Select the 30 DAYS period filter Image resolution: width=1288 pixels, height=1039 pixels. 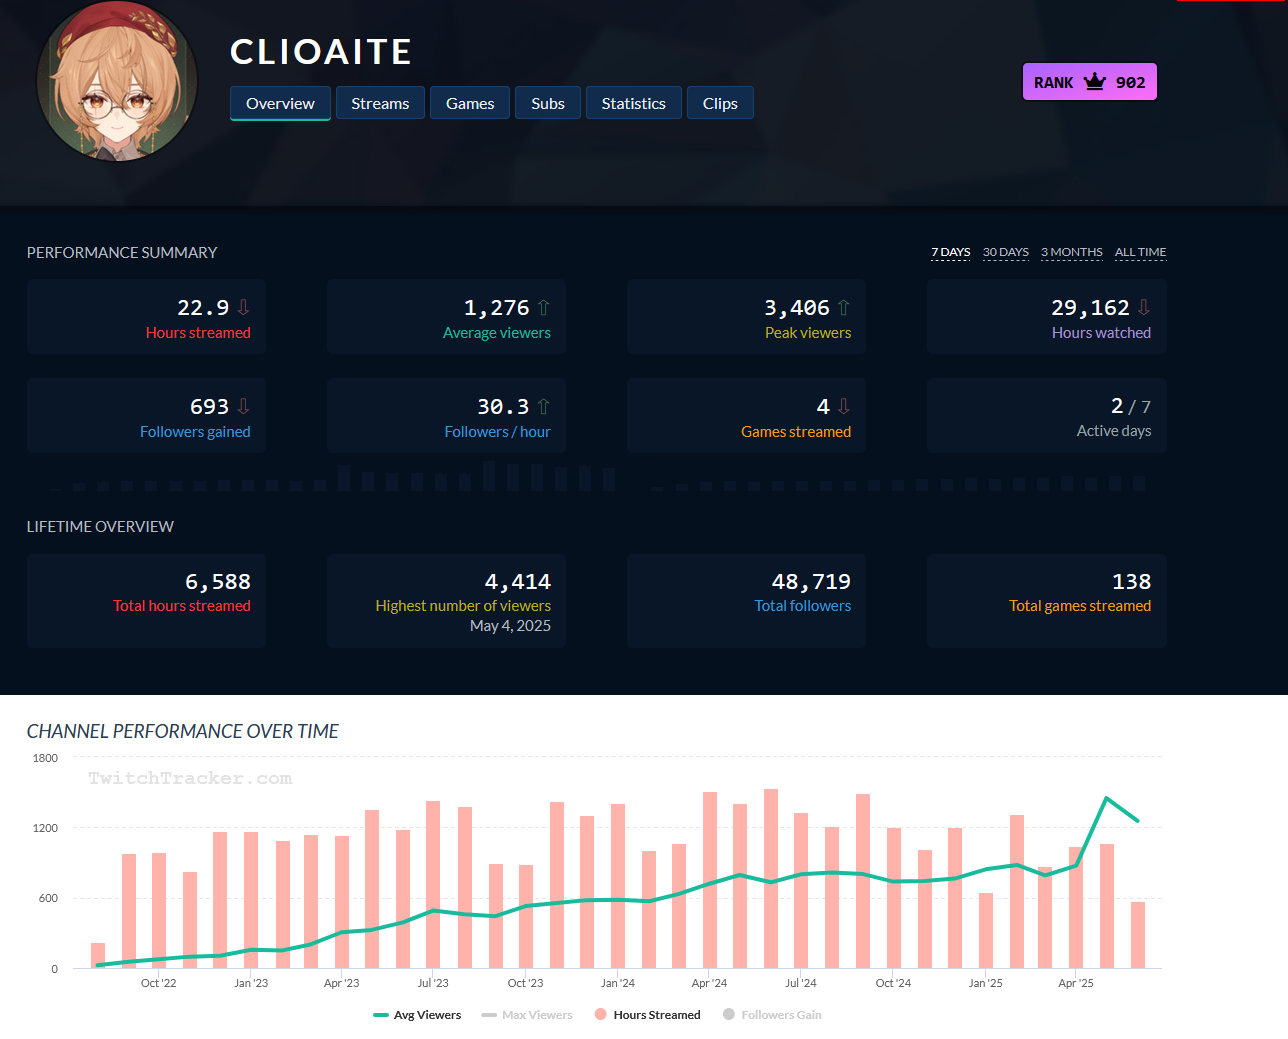click(1006, 252)
